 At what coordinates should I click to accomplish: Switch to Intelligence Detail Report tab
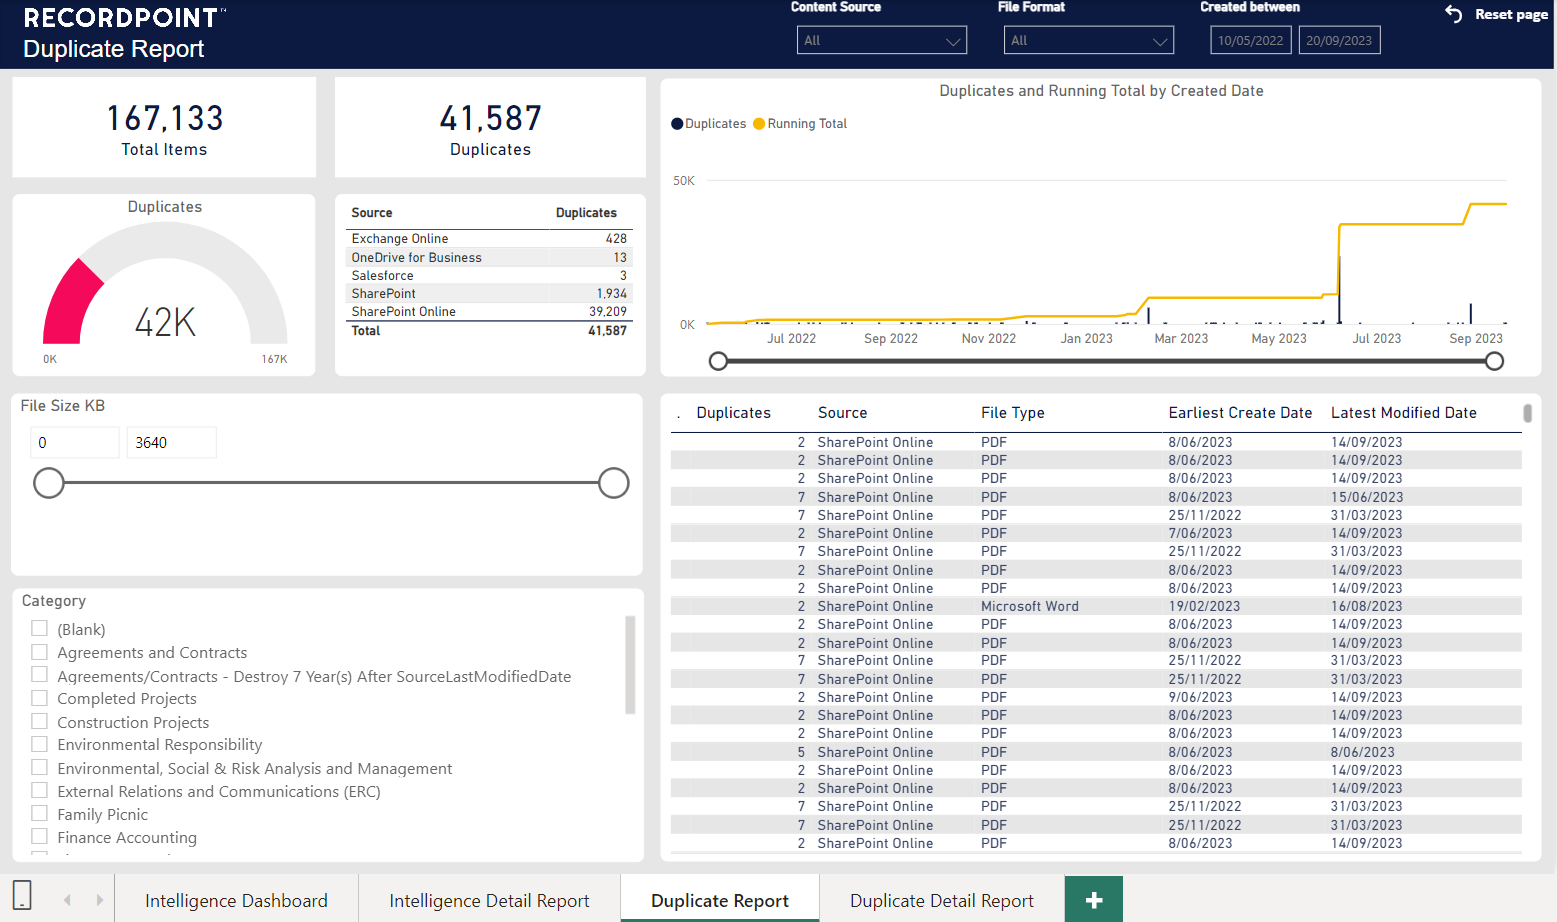pyautogui.click(x=489, y=900)
